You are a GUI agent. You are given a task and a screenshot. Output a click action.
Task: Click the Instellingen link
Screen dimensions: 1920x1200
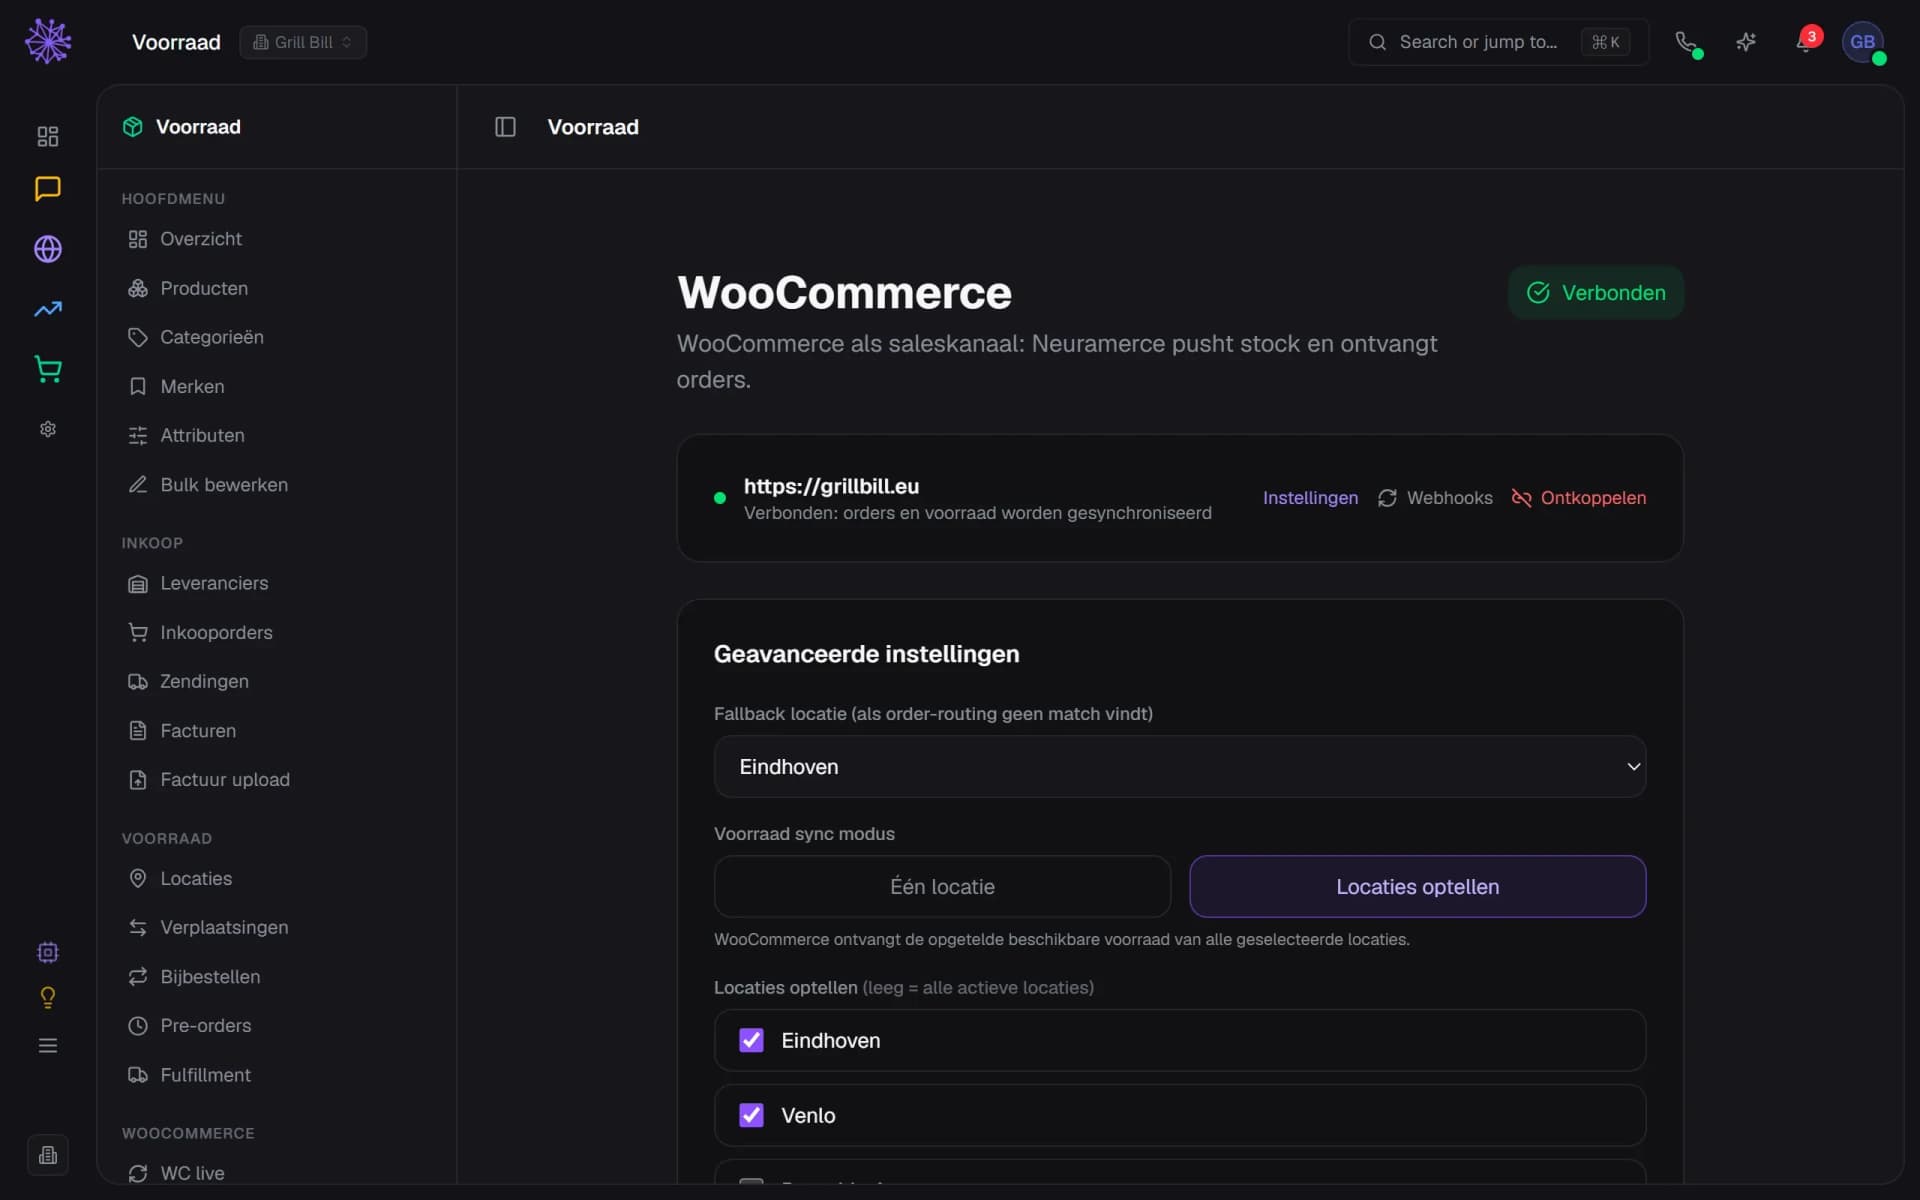1310,498
